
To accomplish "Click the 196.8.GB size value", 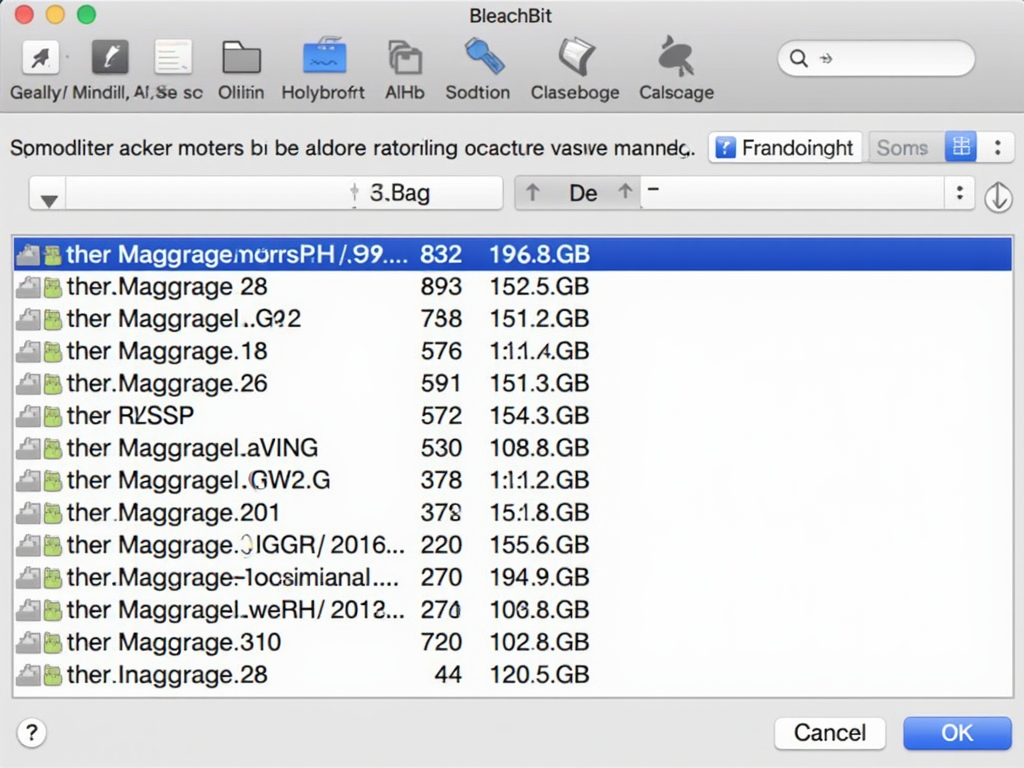I will pyautogui.click(x=539, y=254).
